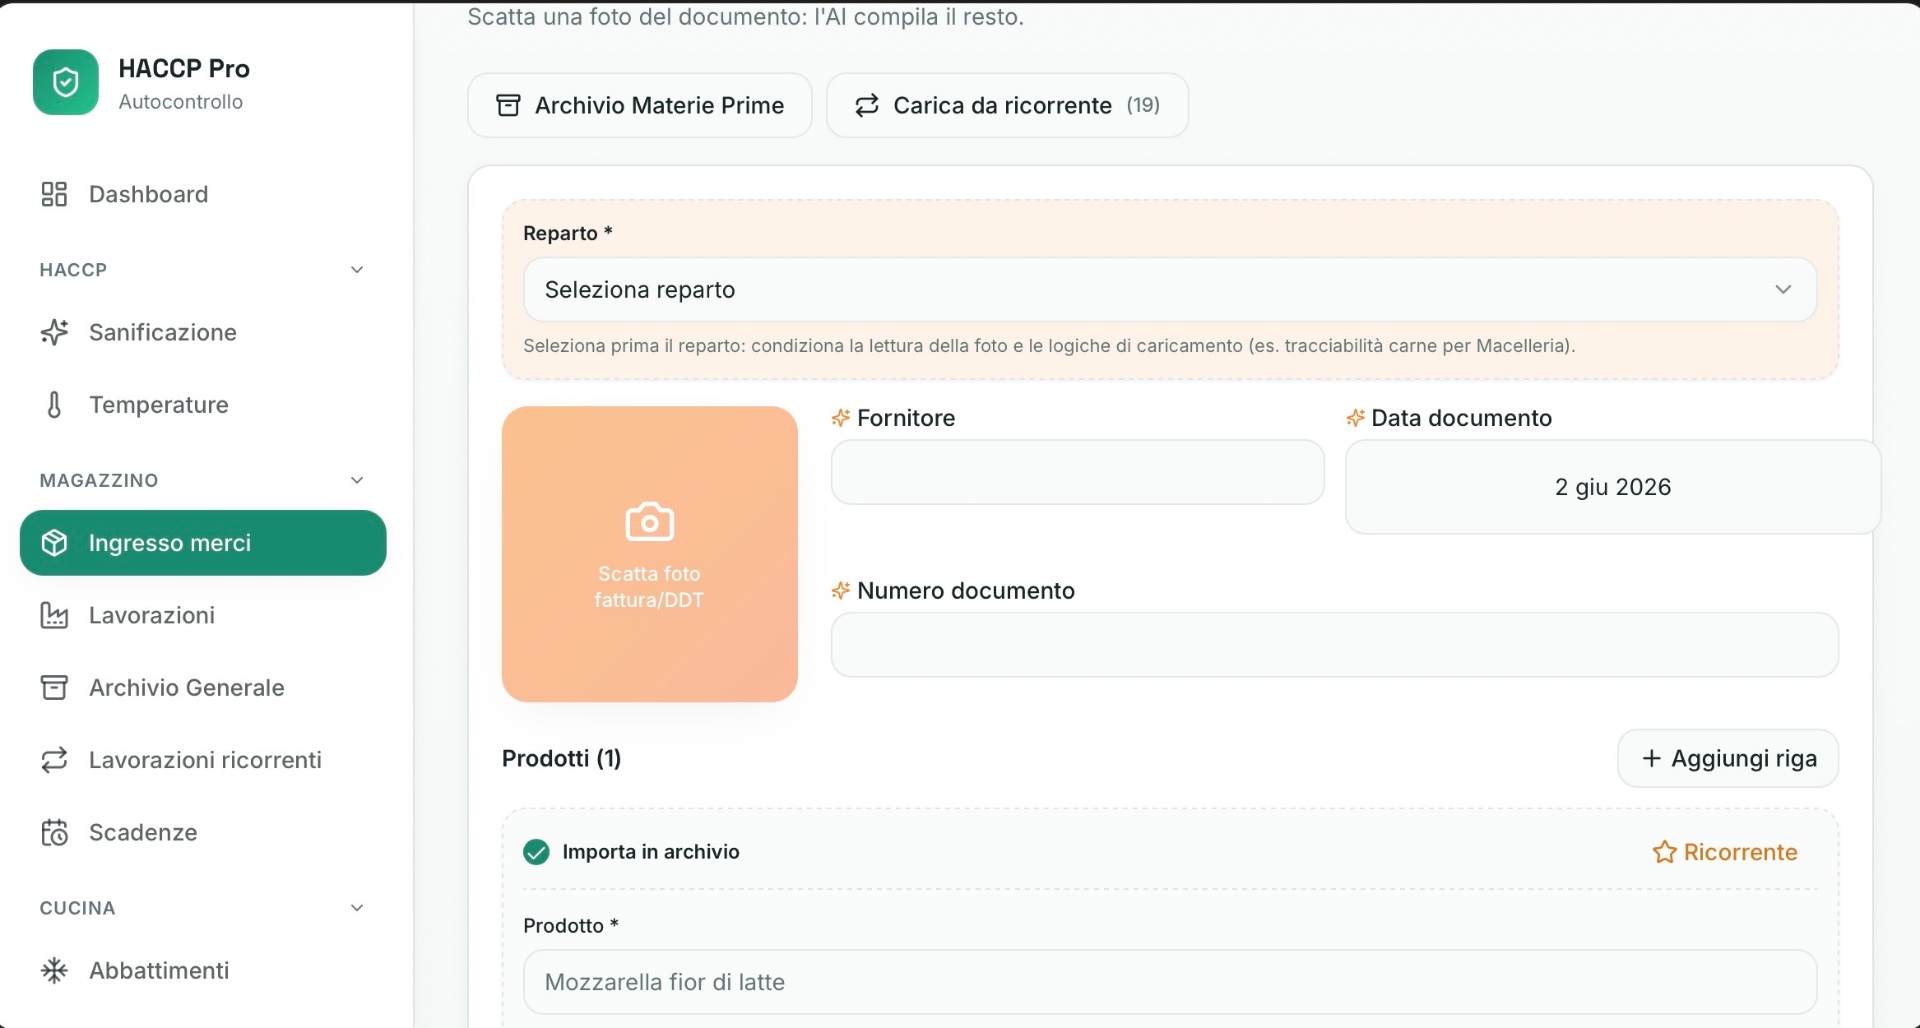This screenshot has height=1028, width=1920.
Task: Click the Archivio Materie Prime button
Action: point(640,105)
